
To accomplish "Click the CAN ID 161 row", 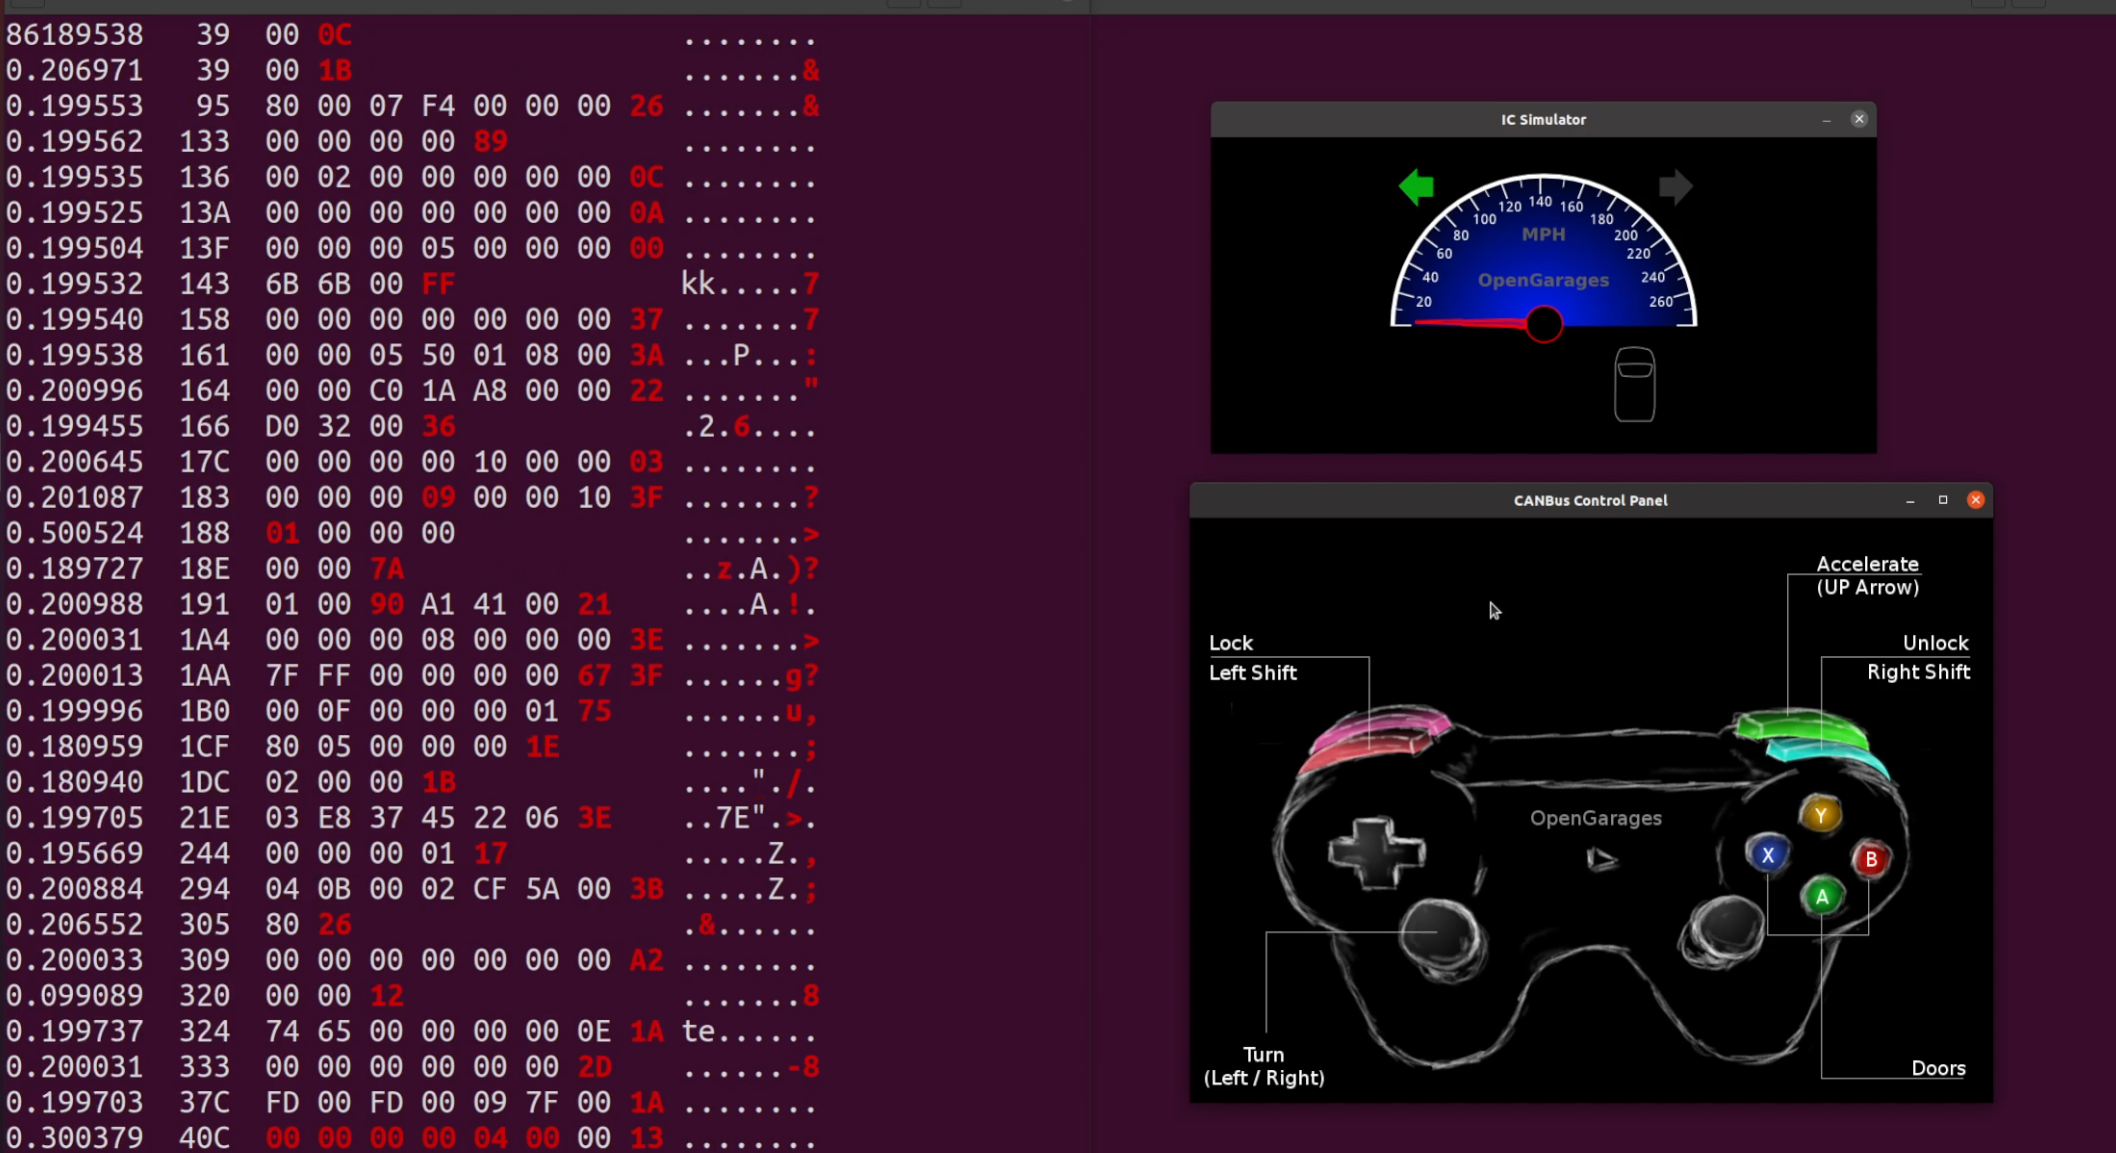I will coord(412,355).
